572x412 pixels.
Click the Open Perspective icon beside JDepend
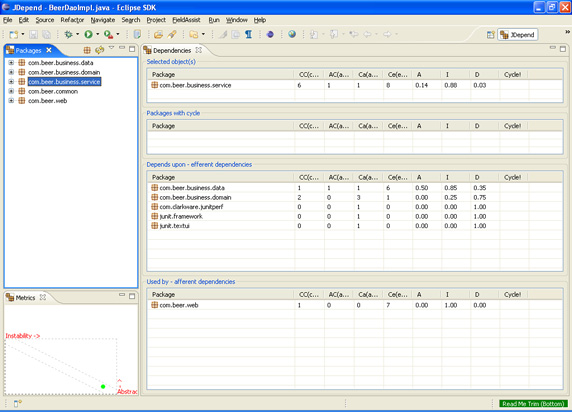pos(491,35)
